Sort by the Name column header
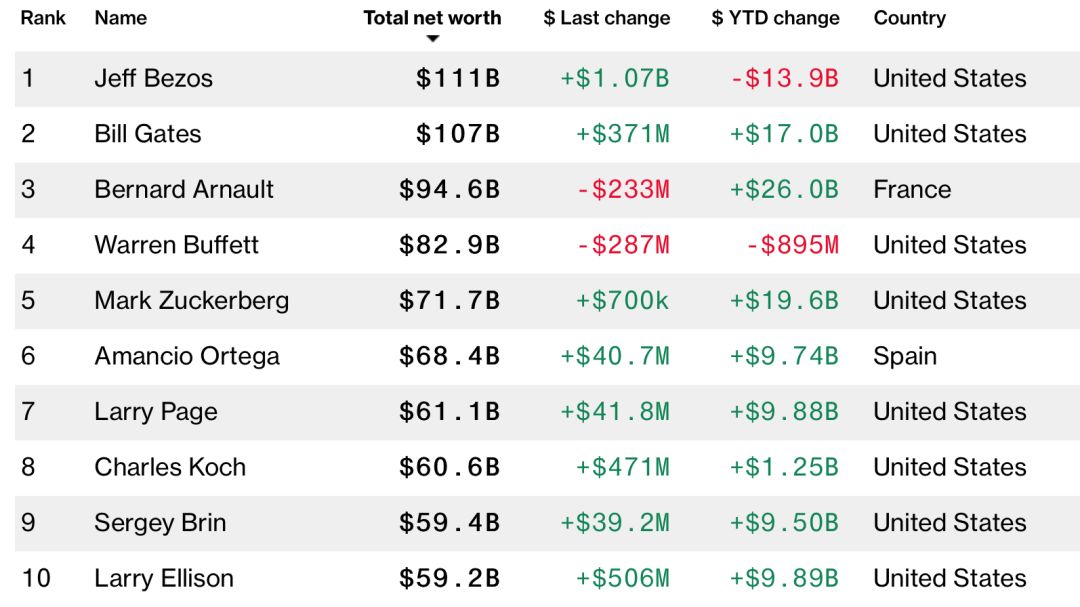The height and width of the screenshot is (607, 1080). coord(120,18)
